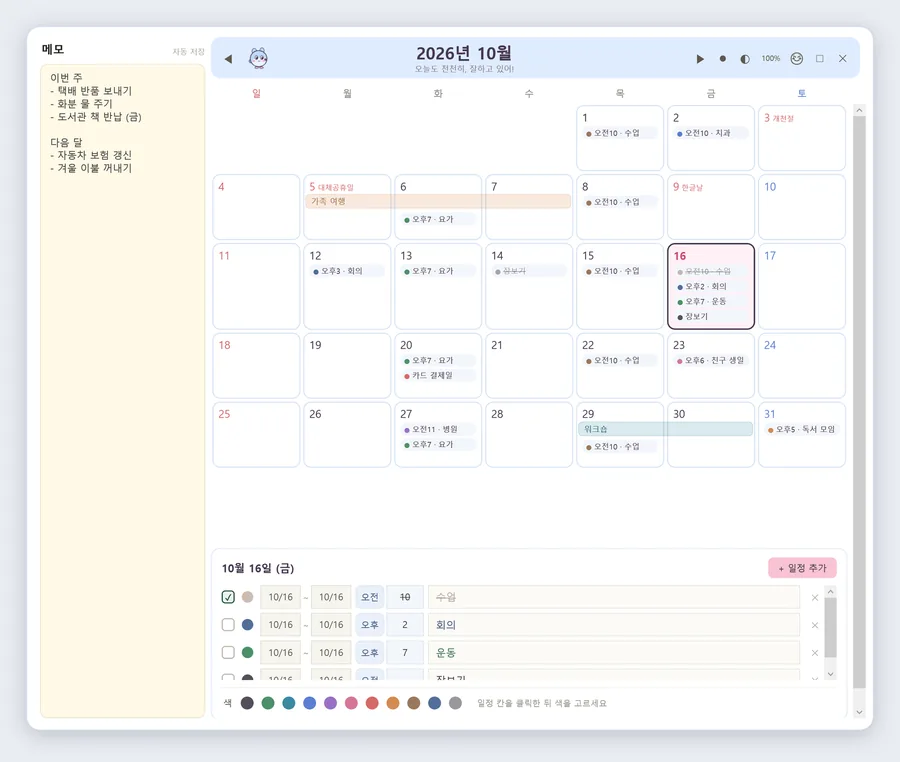
Task: Click the '오전11 · 병원' event on the 27th
Action: [438, 429]
